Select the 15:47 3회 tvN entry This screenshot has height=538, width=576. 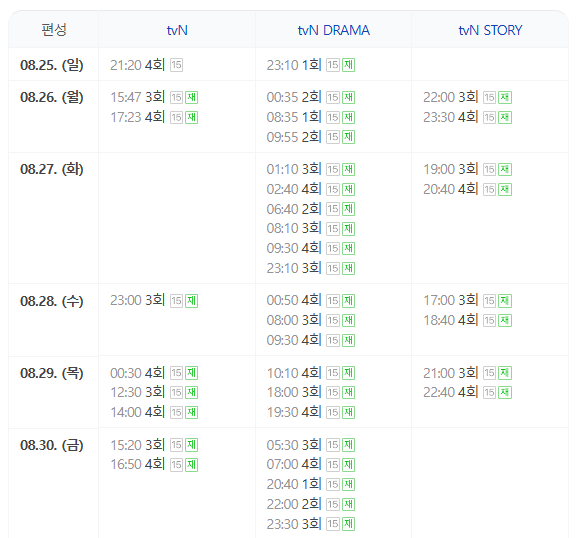(x=137, y=98)
